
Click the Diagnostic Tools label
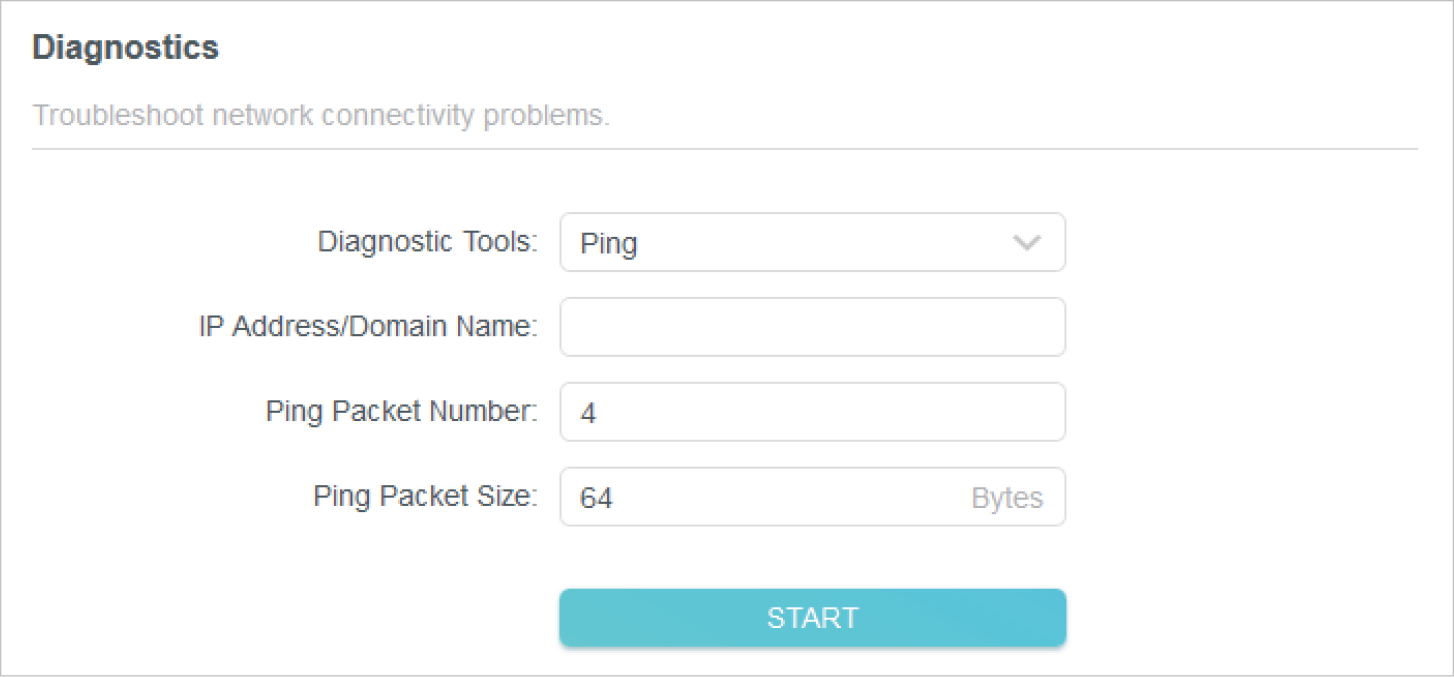(427, 242)
